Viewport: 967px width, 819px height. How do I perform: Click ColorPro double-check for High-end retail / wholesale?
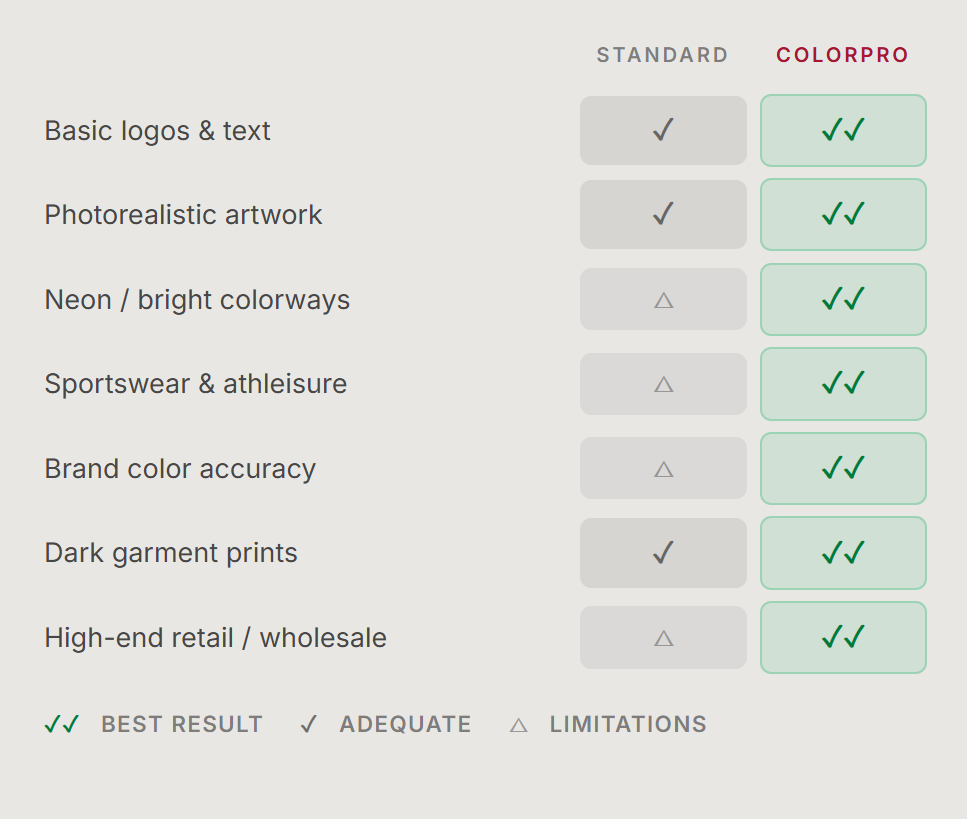point(843,637)
